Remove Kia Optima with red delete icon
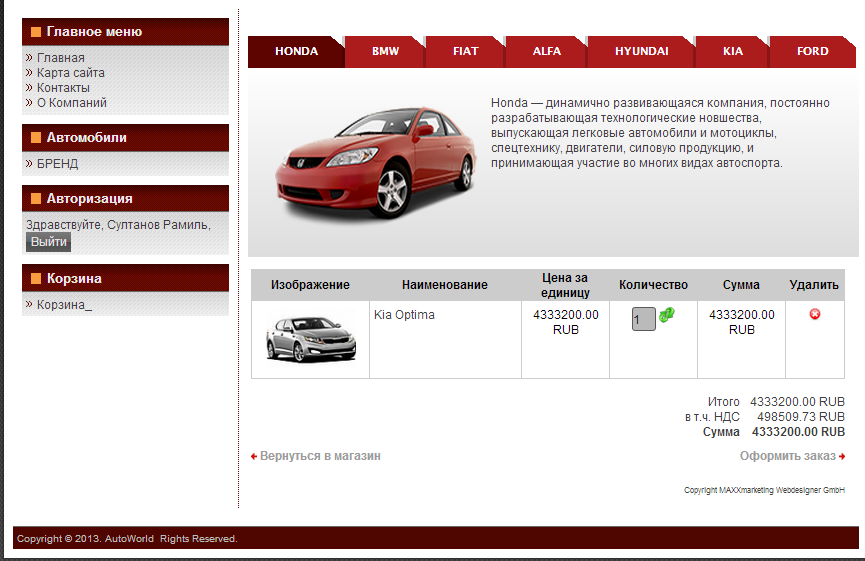The height and width of the screenshot is (561, 865). pyautogui.click(x=815, y=314)
